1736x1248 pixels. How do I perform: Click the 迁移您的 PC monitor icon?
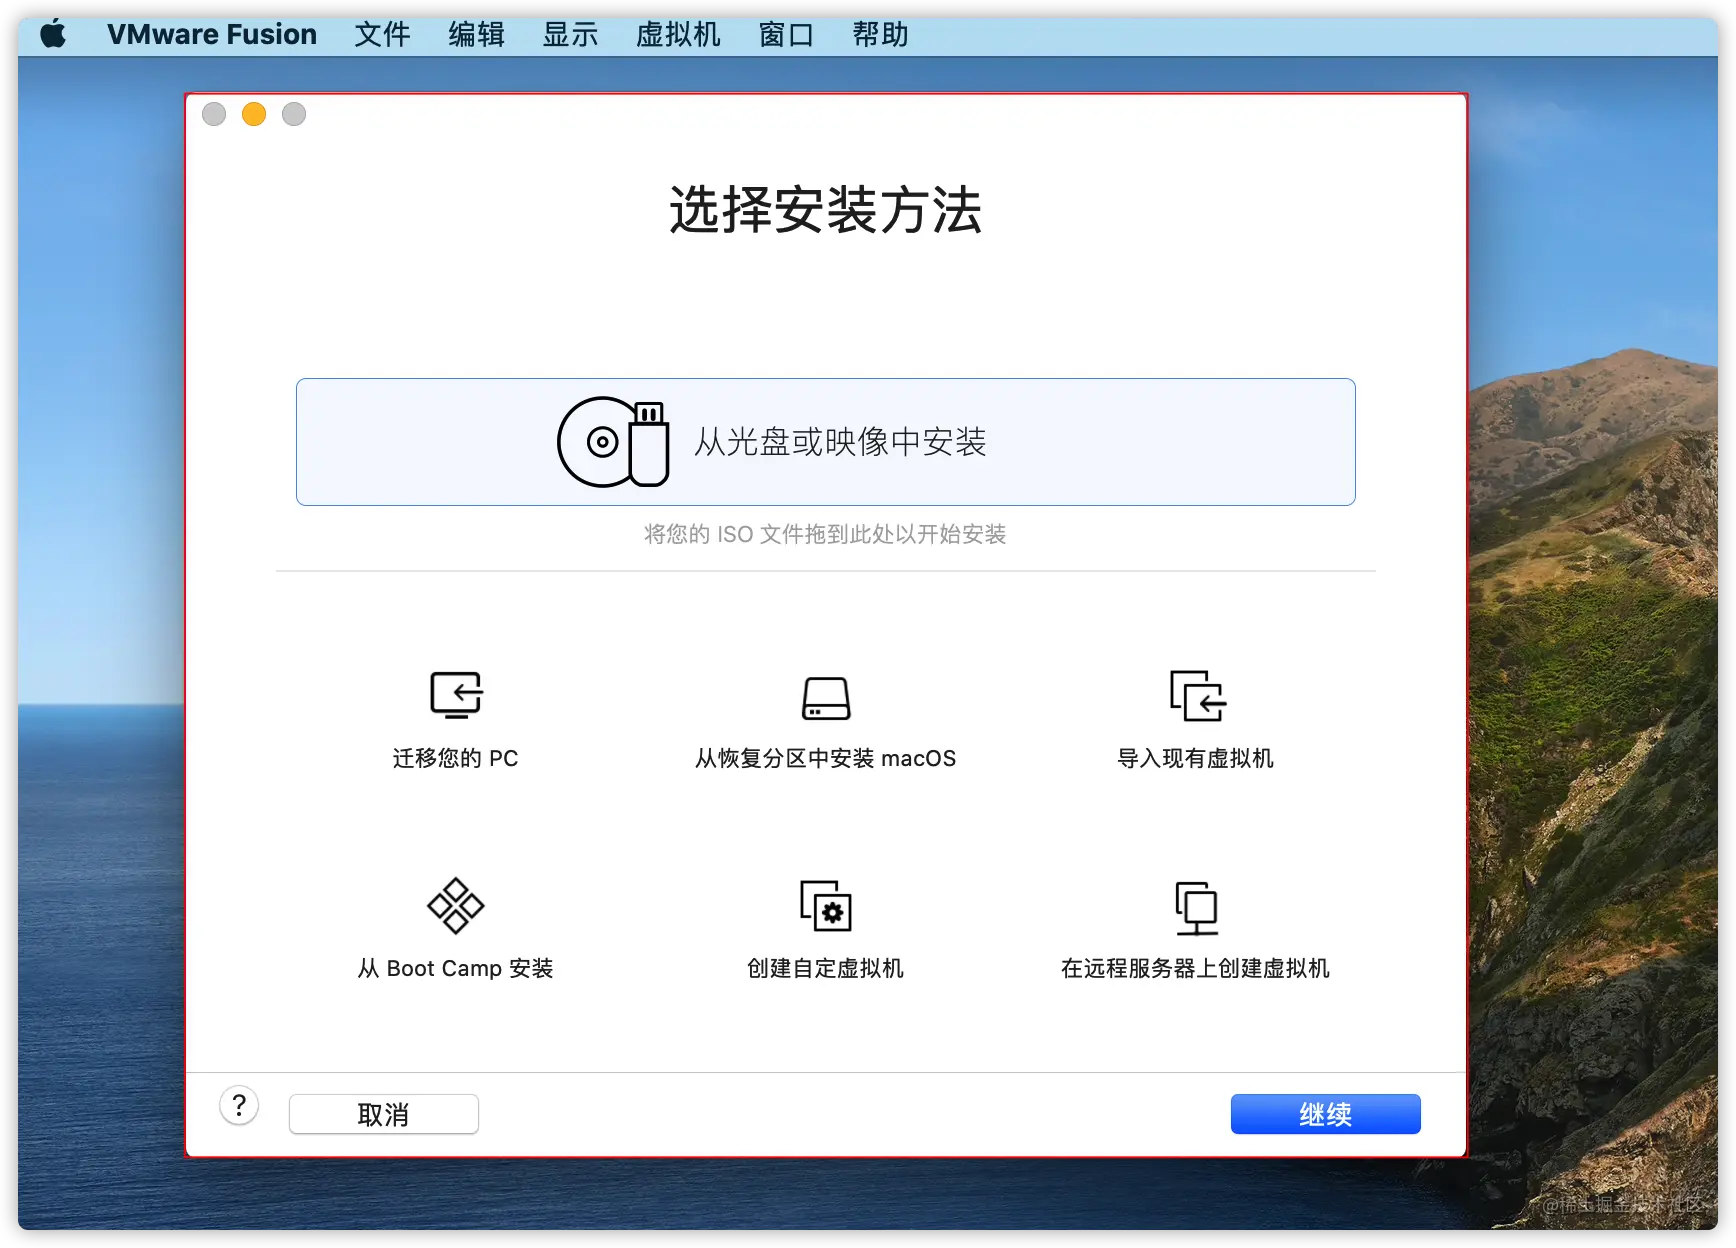[456, 695]
